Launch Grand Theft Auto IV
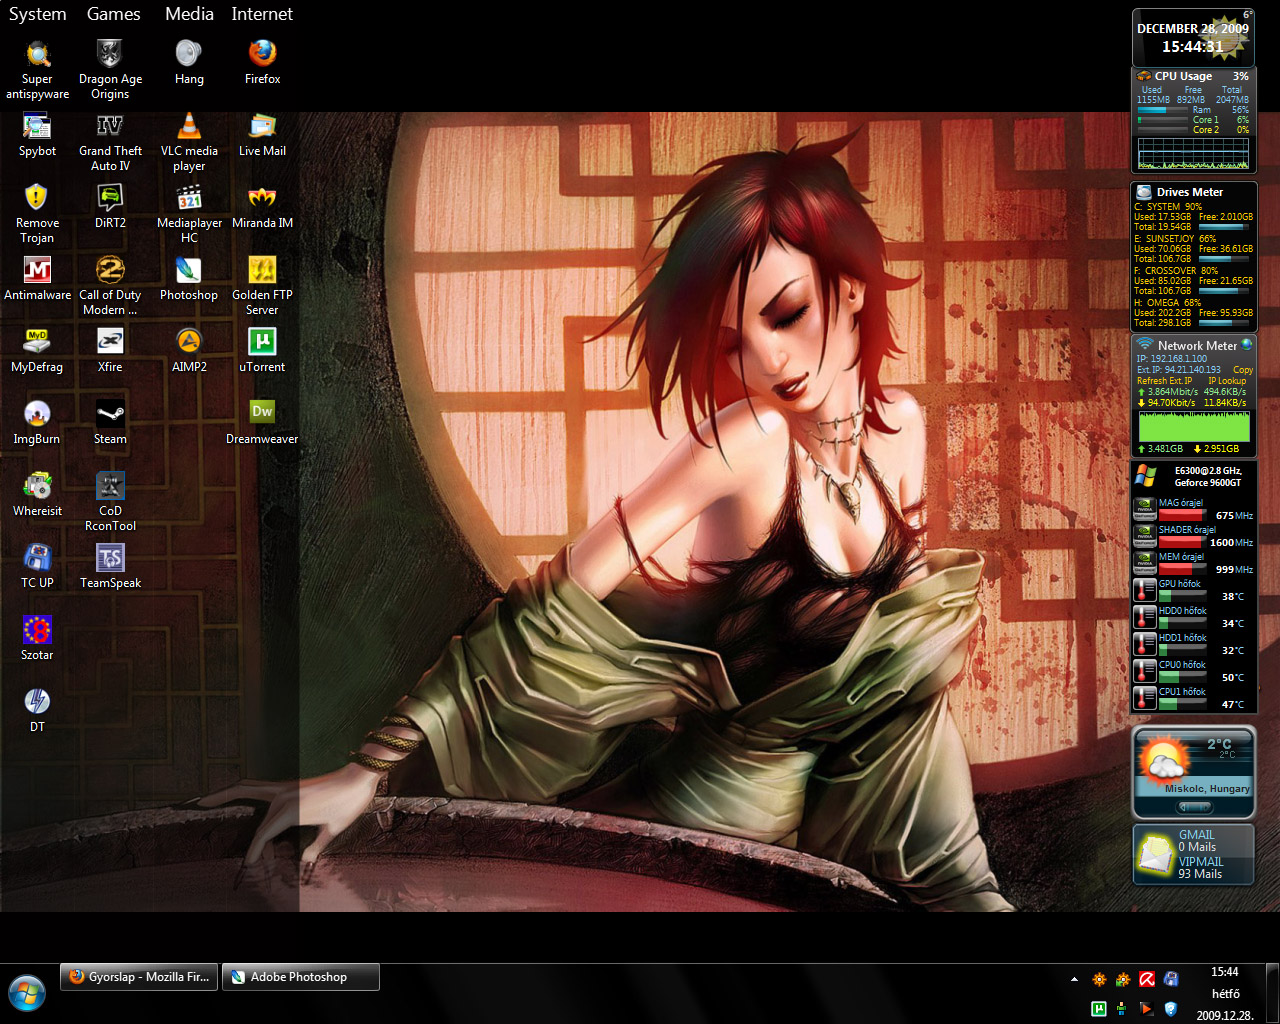1280x1024 pixels. pos(110,141)
